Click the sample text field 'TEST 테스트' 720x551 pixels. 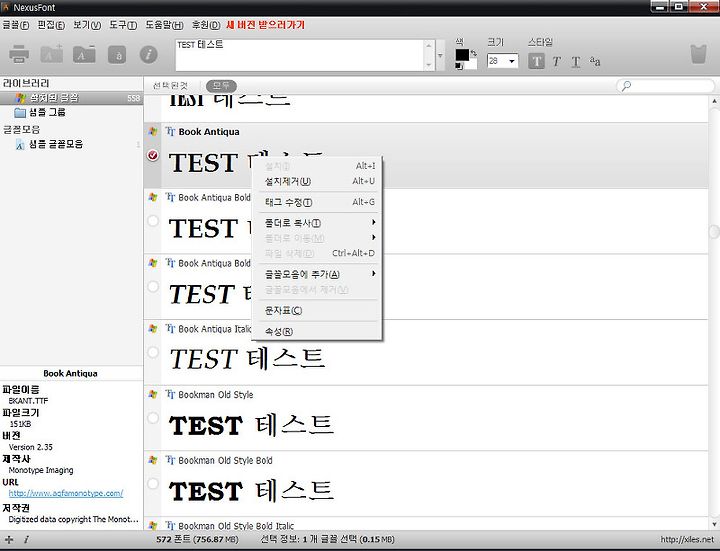[300, 55]
